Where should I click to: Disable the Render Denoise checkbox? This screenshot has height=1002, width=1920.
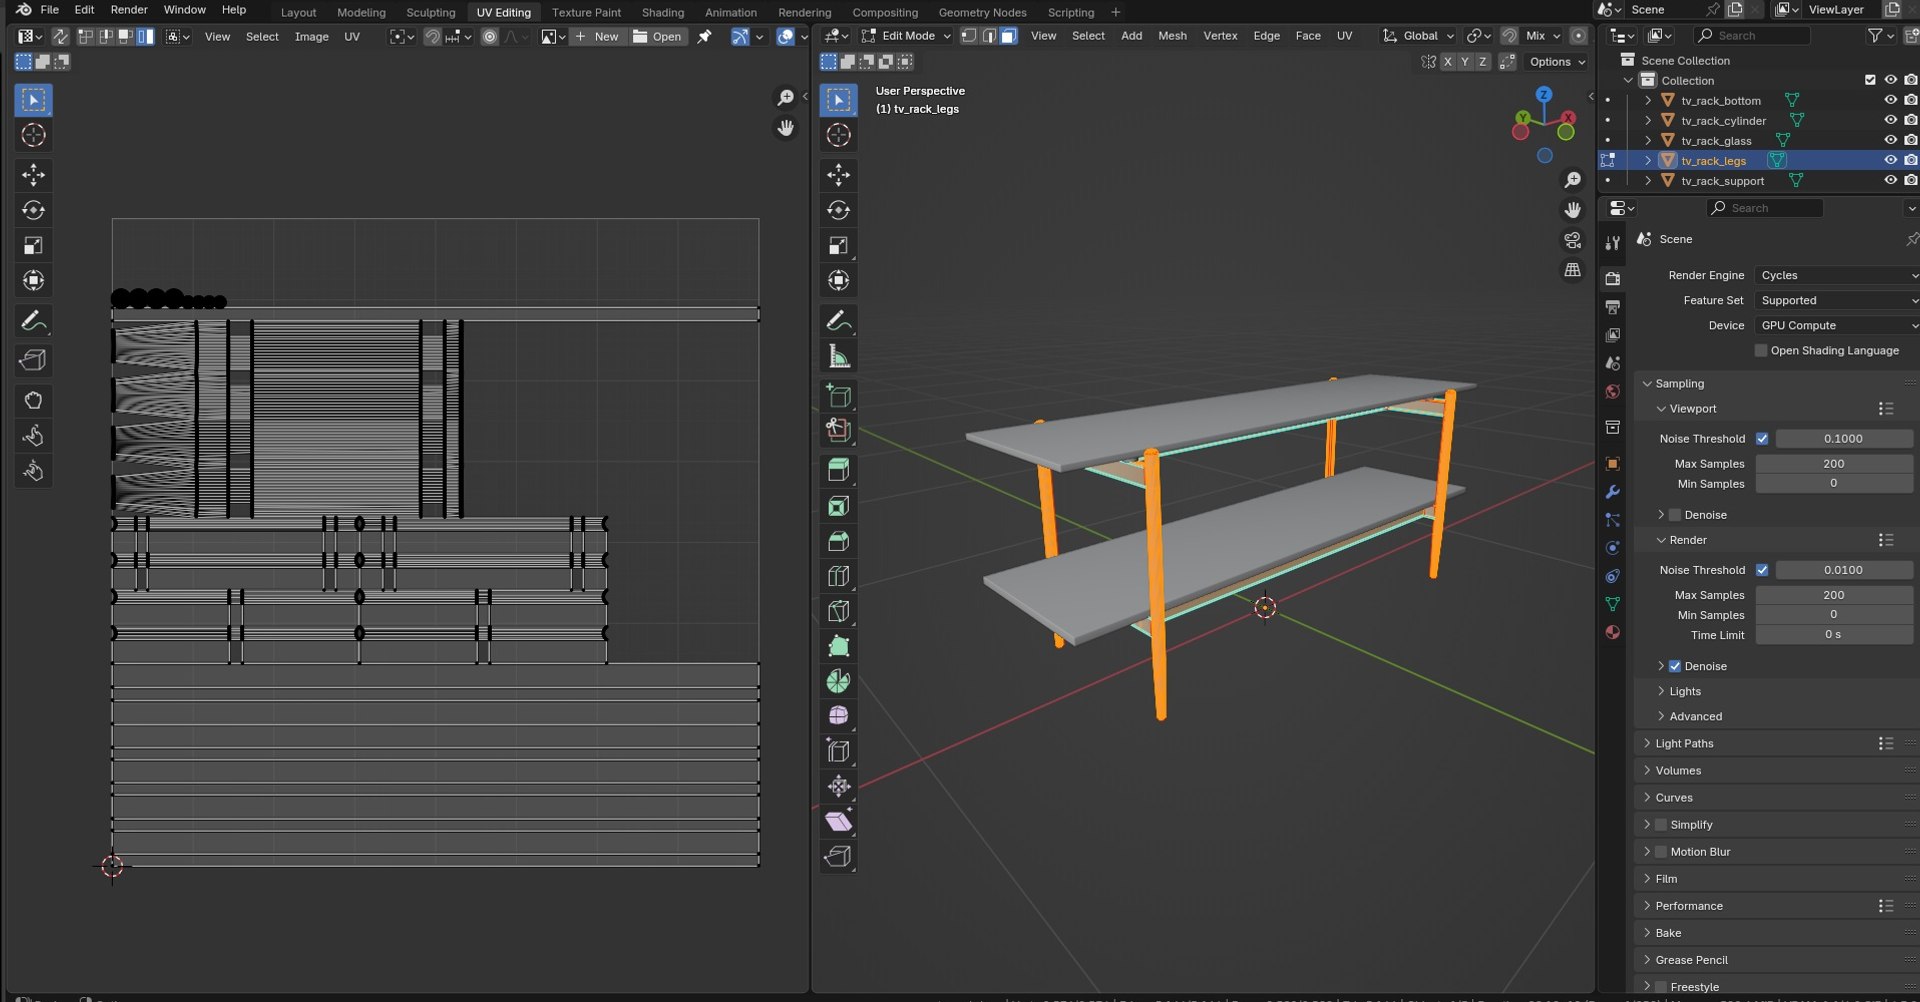1675,666
